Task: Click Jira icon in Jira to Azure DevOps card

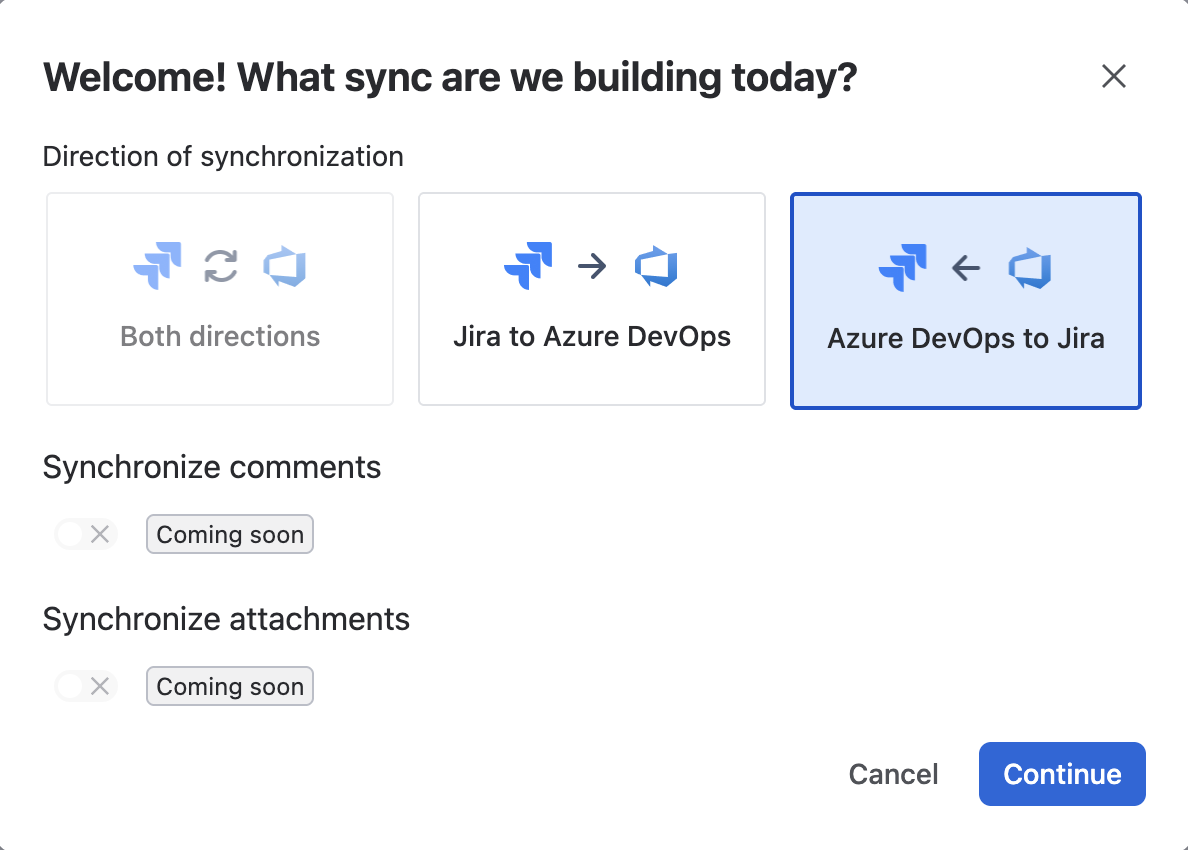Action: click(x=528, y=265)
